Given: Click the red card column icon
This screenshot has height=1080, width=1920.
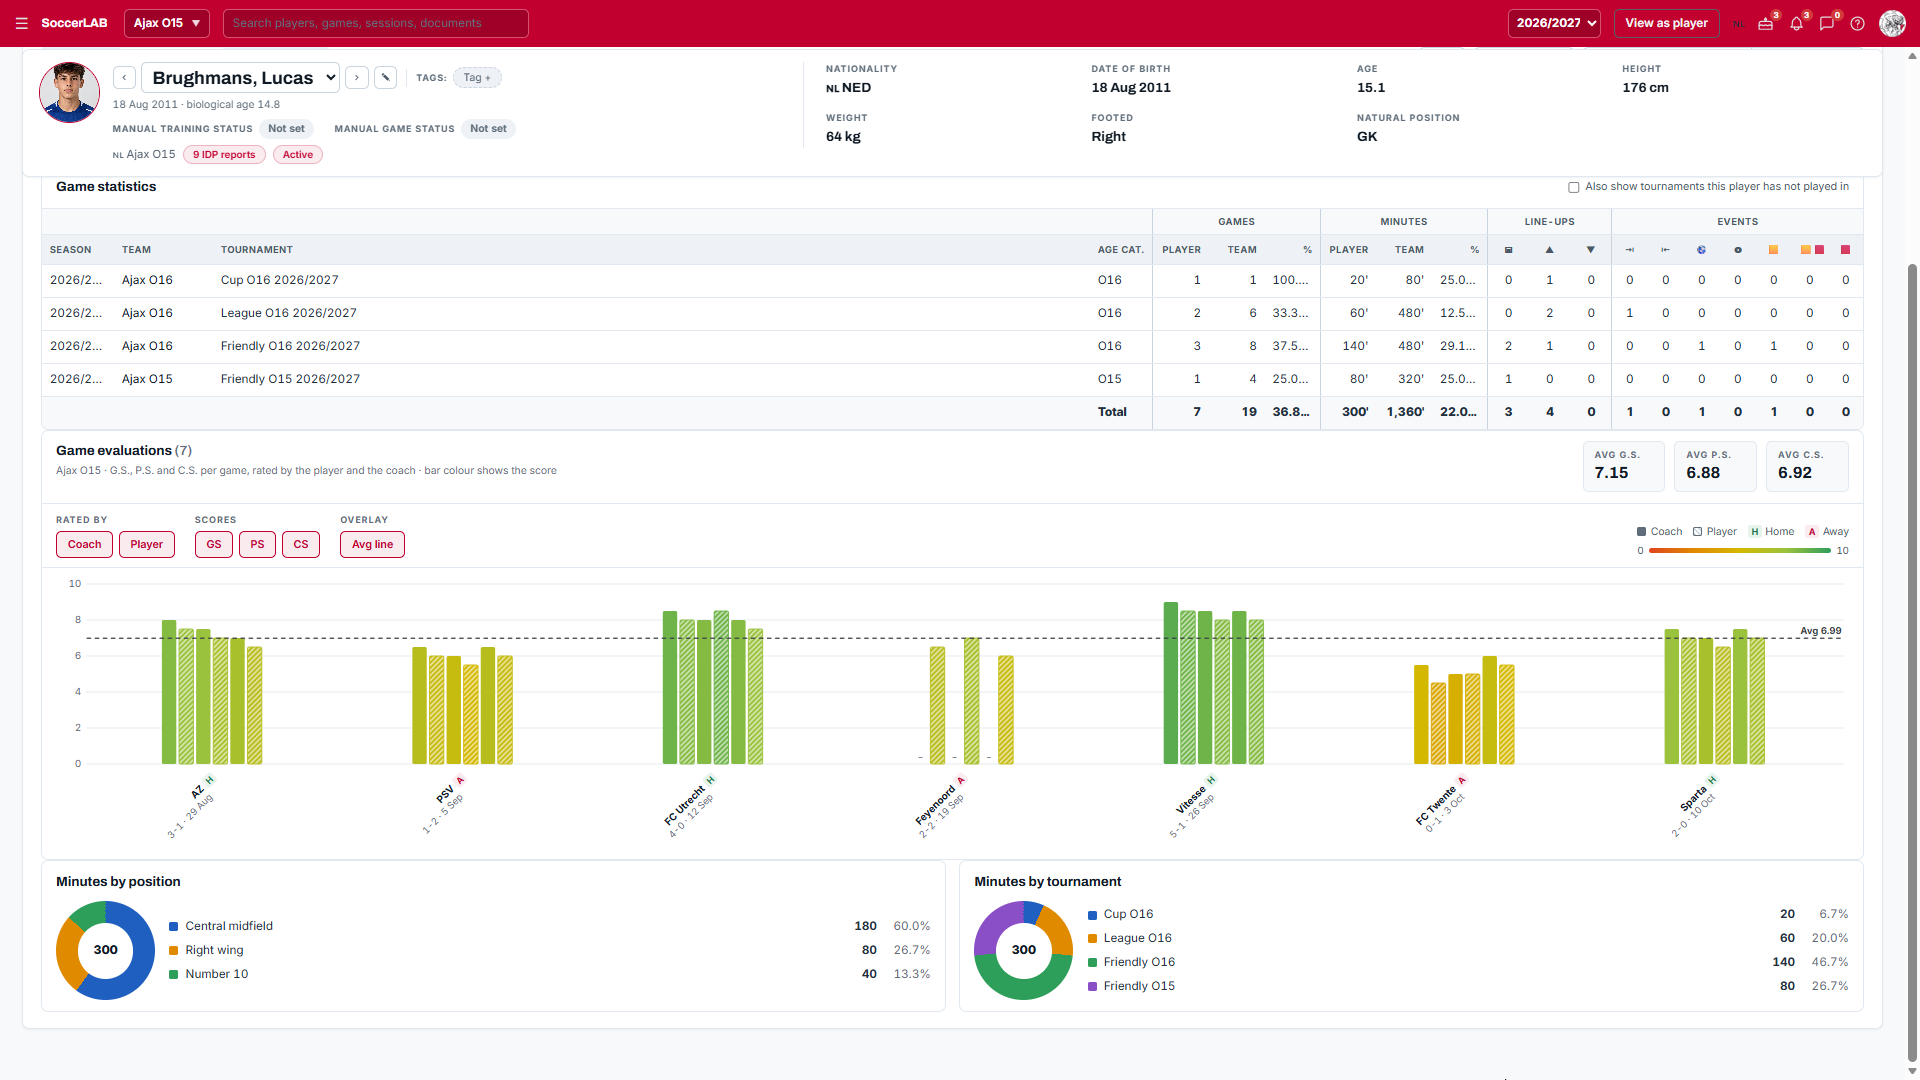Looking at the screenshot, I should coord(1845,250).
